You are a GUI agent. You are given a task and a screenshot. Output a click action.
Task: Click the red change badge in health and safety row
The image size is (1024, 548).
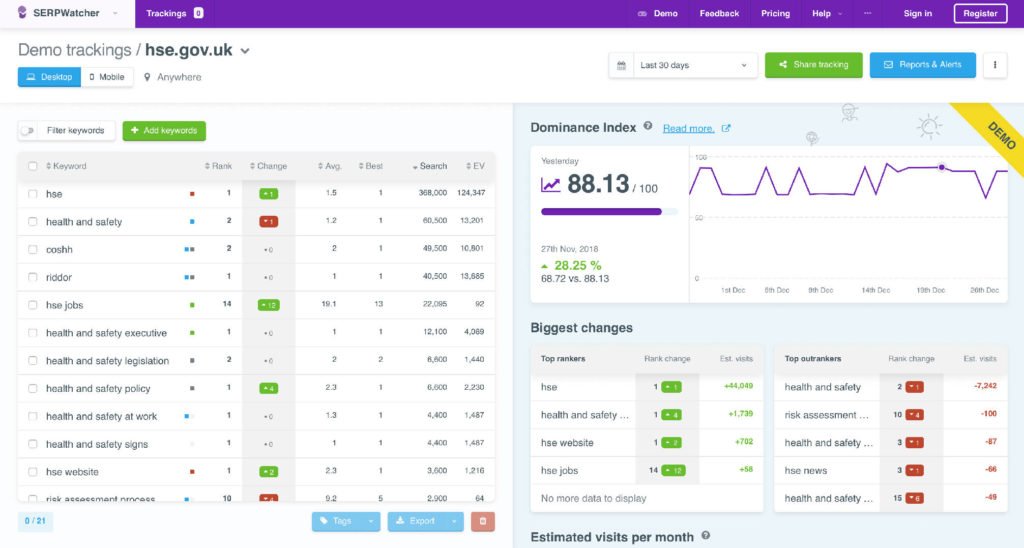[268, 222]
